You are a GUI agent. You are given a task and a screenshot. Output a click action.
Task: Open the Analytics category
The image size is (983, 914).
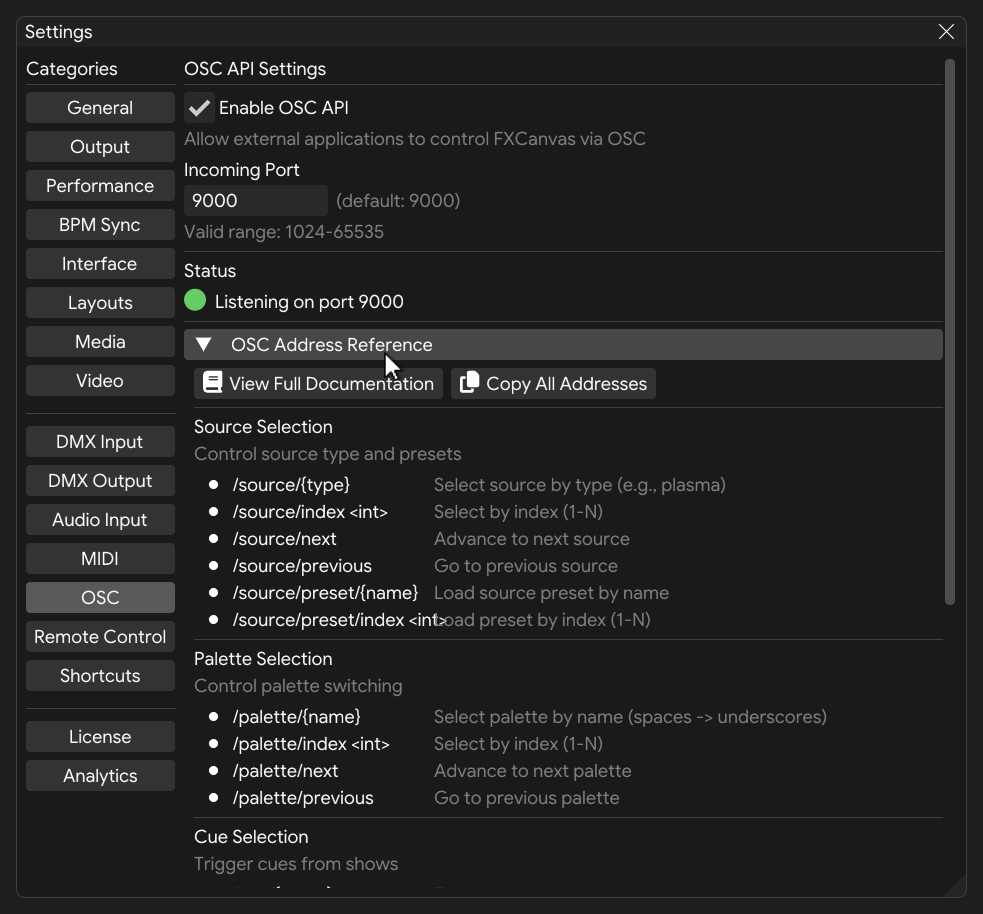100,775
